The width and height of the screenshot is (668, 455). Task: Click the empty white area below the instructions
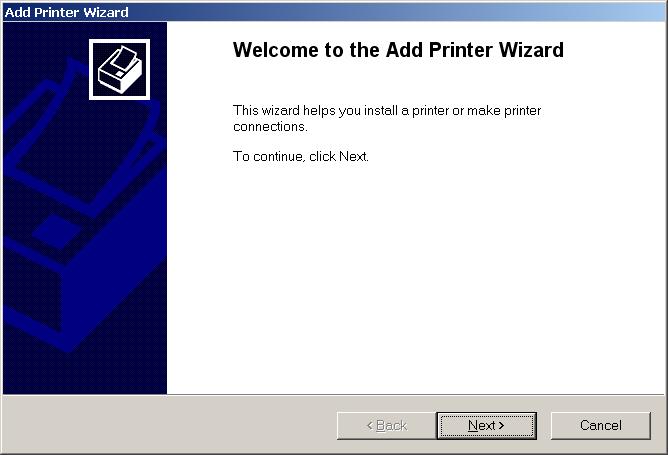click(415, 277)
